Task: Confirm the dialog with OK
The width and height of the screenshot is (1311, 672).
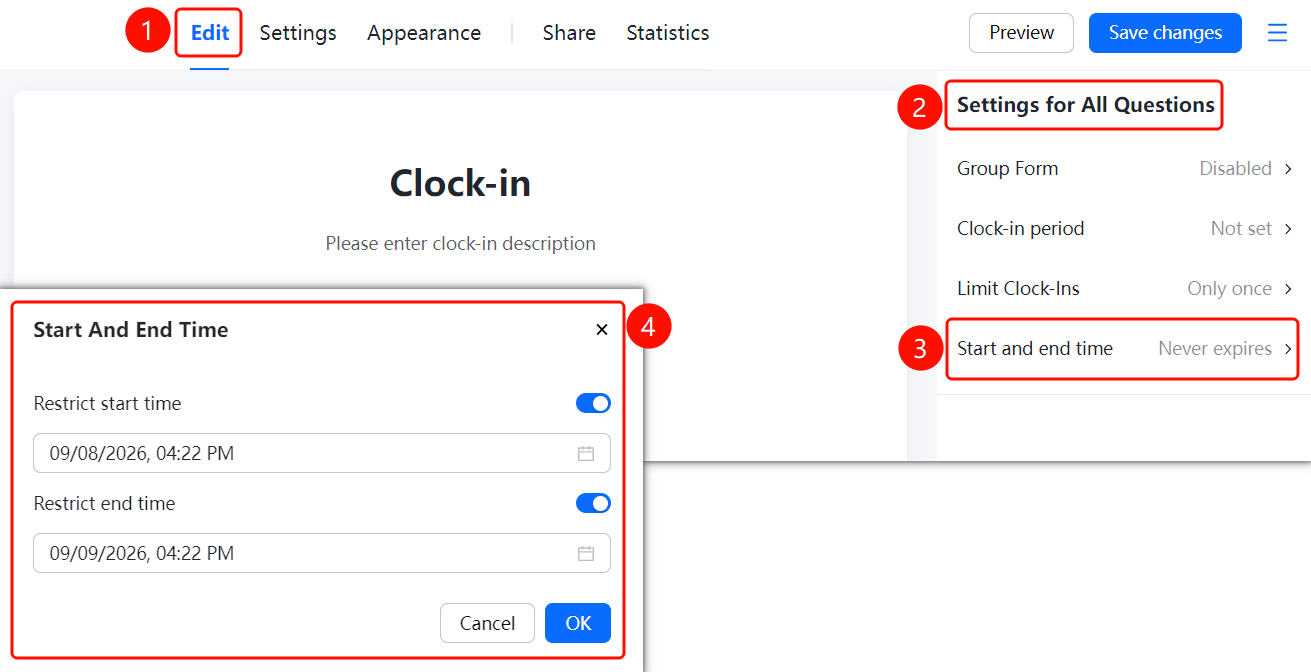Action: coord(578,623)
